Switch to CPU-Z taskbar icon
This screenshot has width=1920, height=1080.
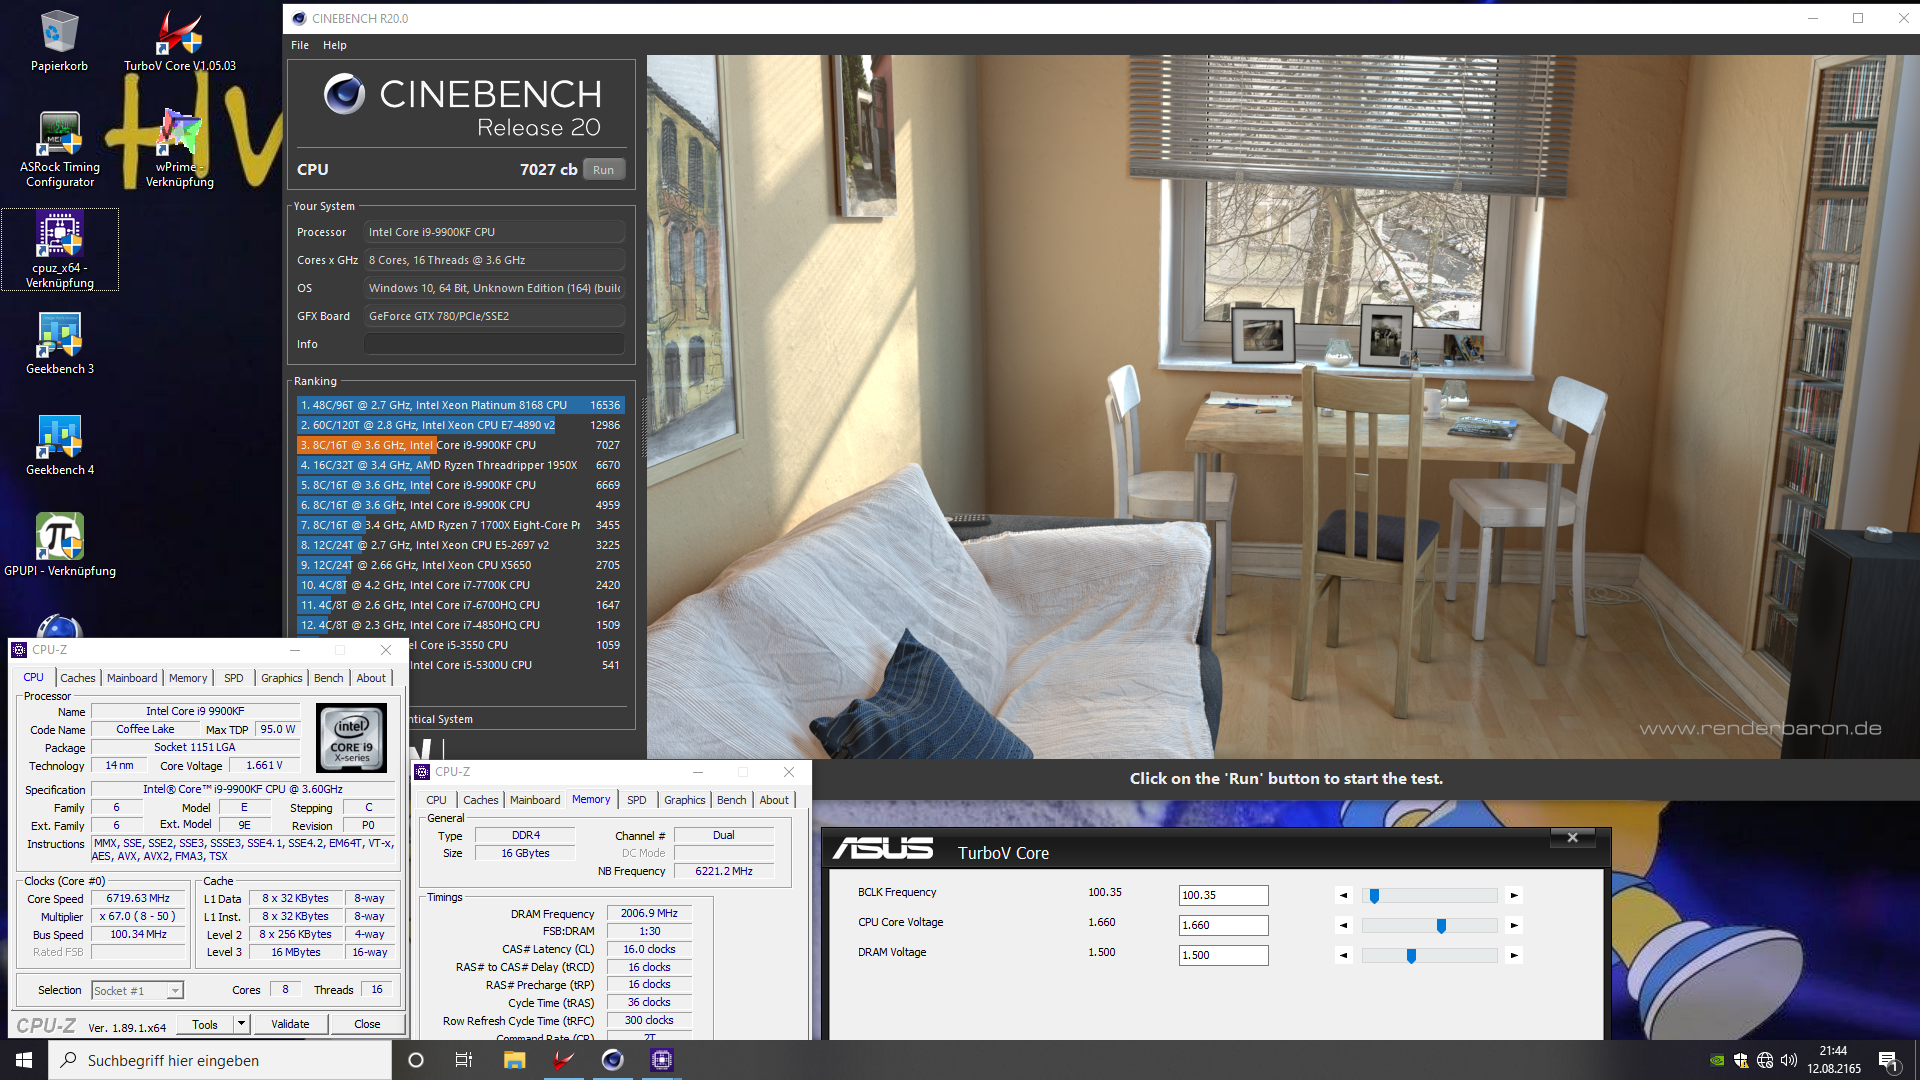[x=661, y=1060]
